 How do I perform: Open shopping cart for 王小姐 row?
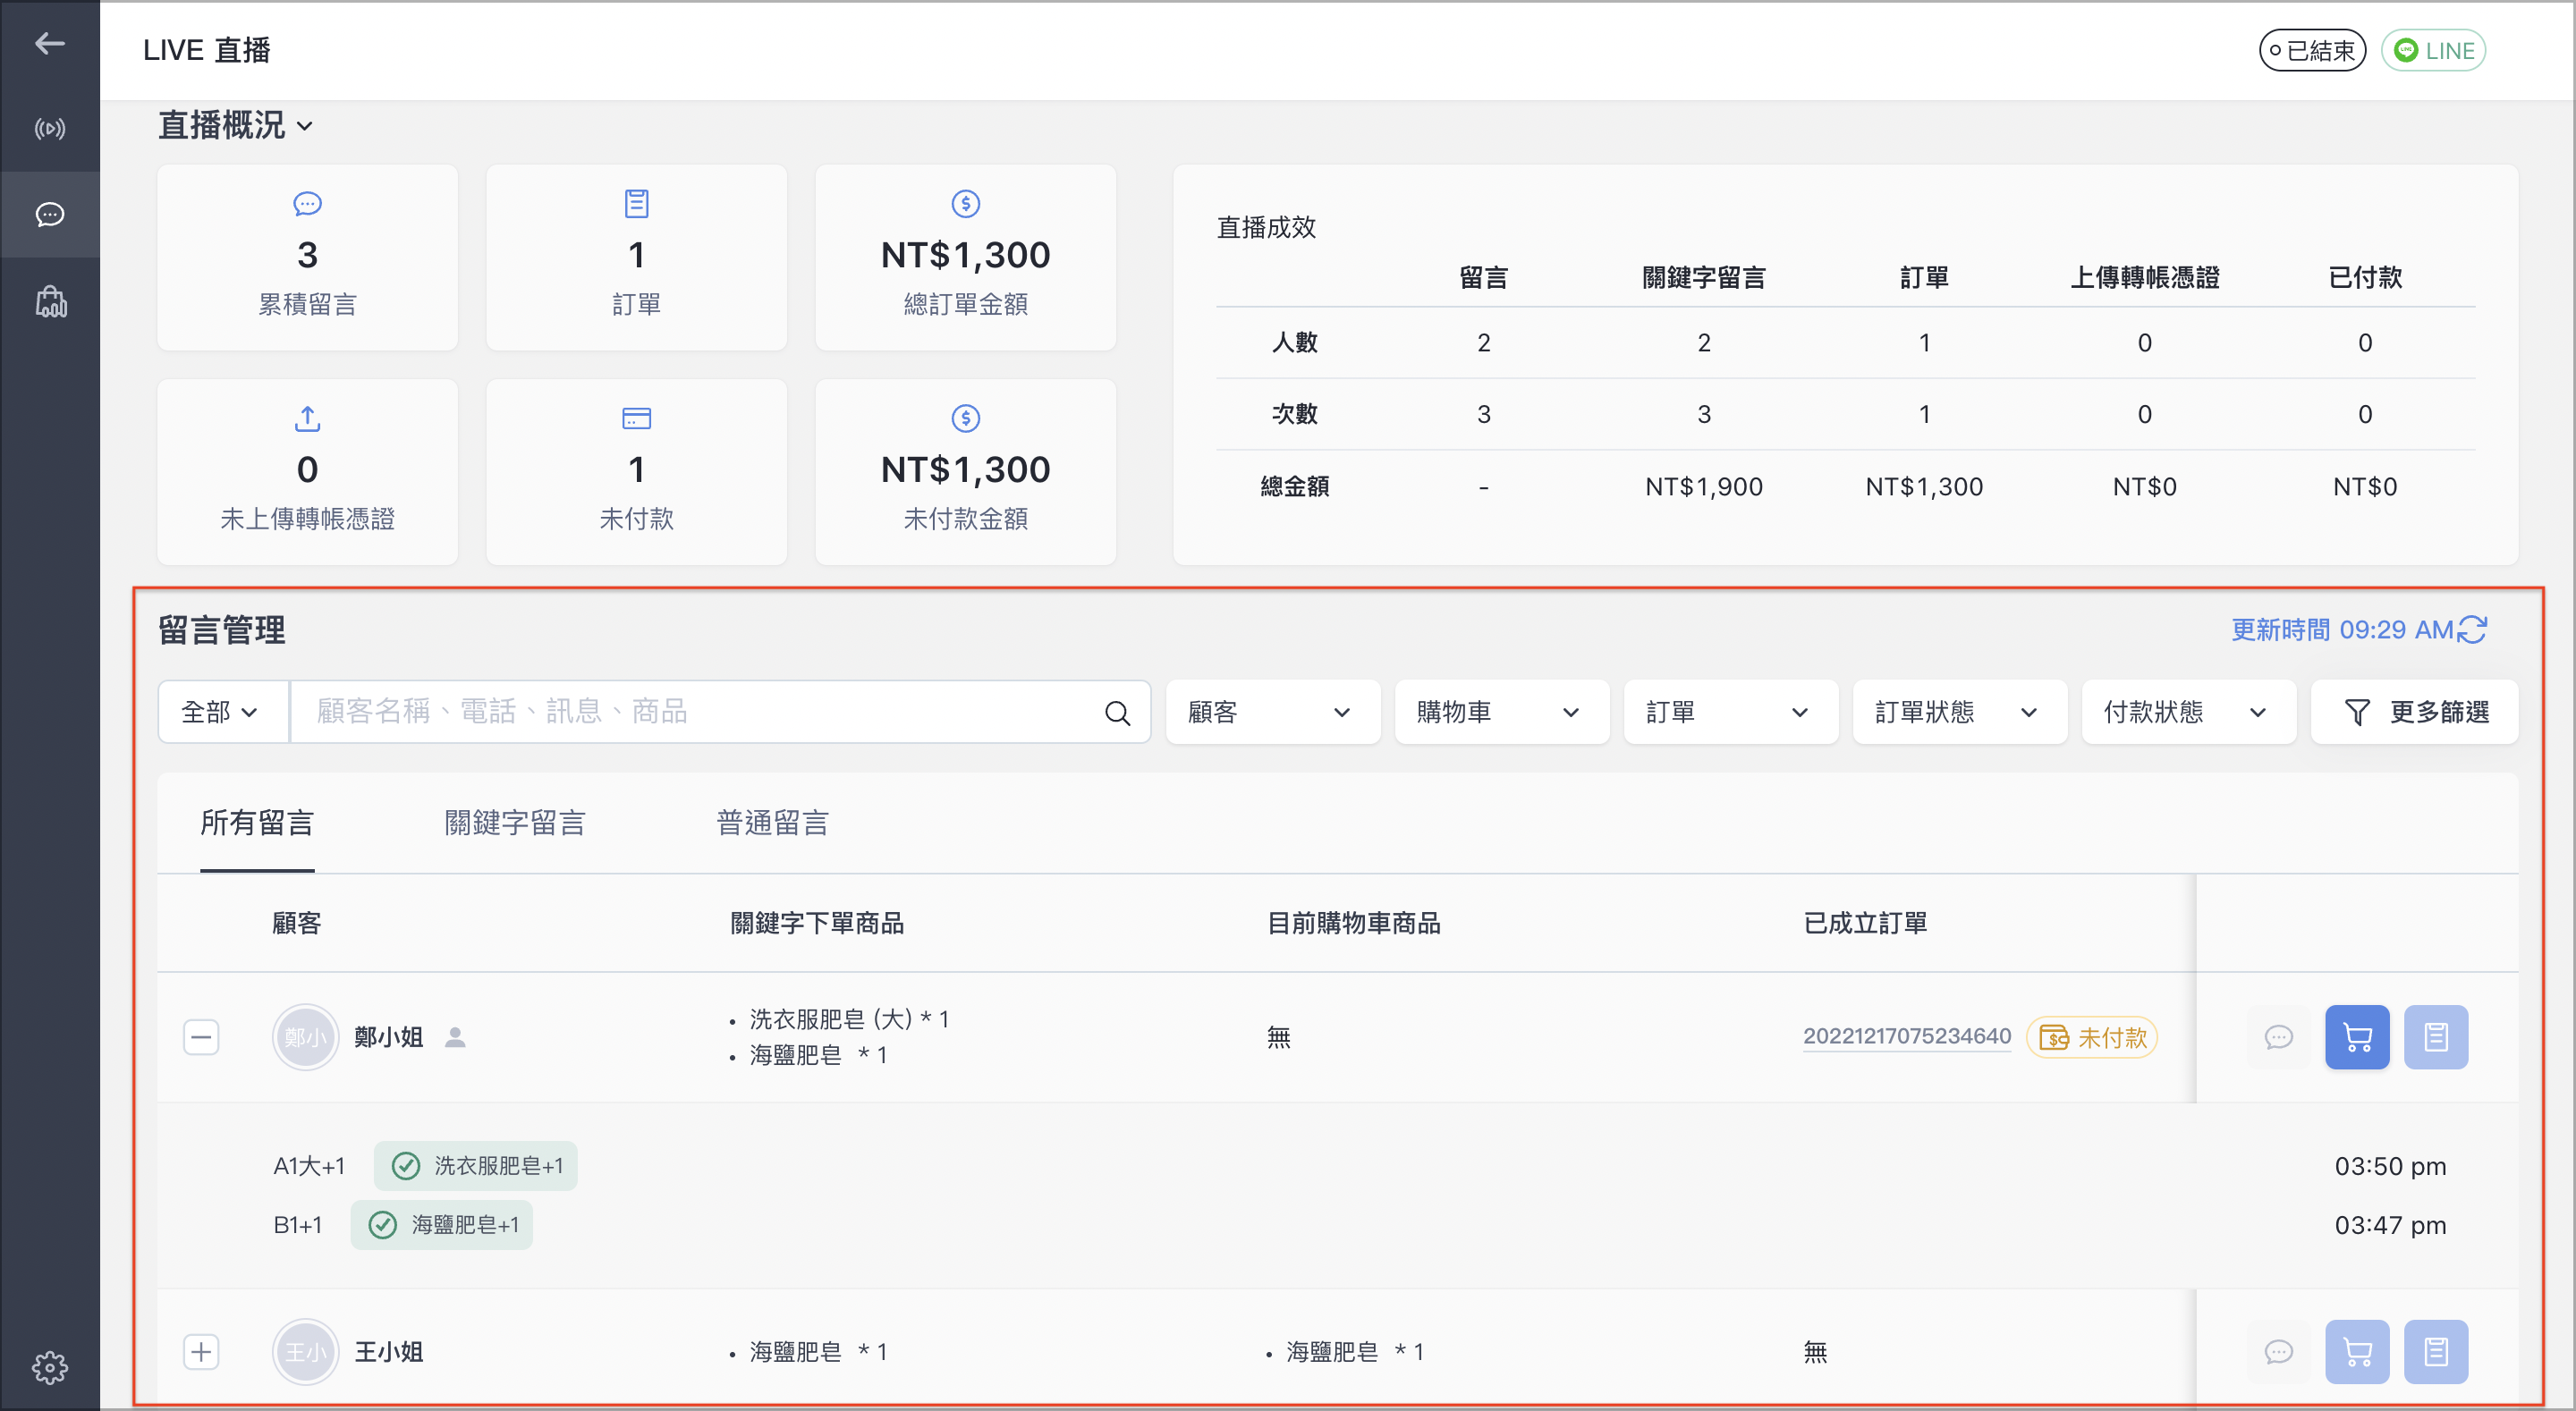[2357, 1352]
